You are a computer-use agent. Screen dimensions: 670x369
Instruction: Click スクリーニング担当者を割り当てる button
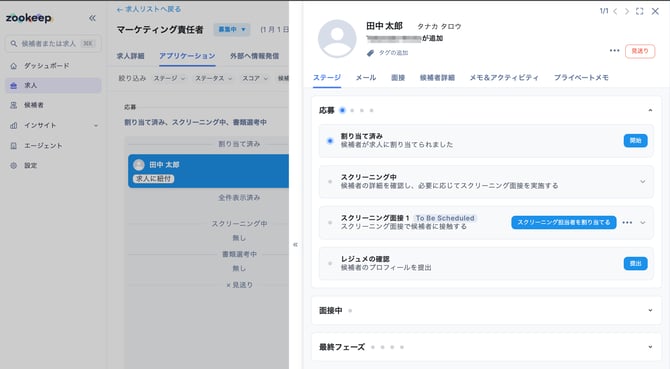point(564,223)
